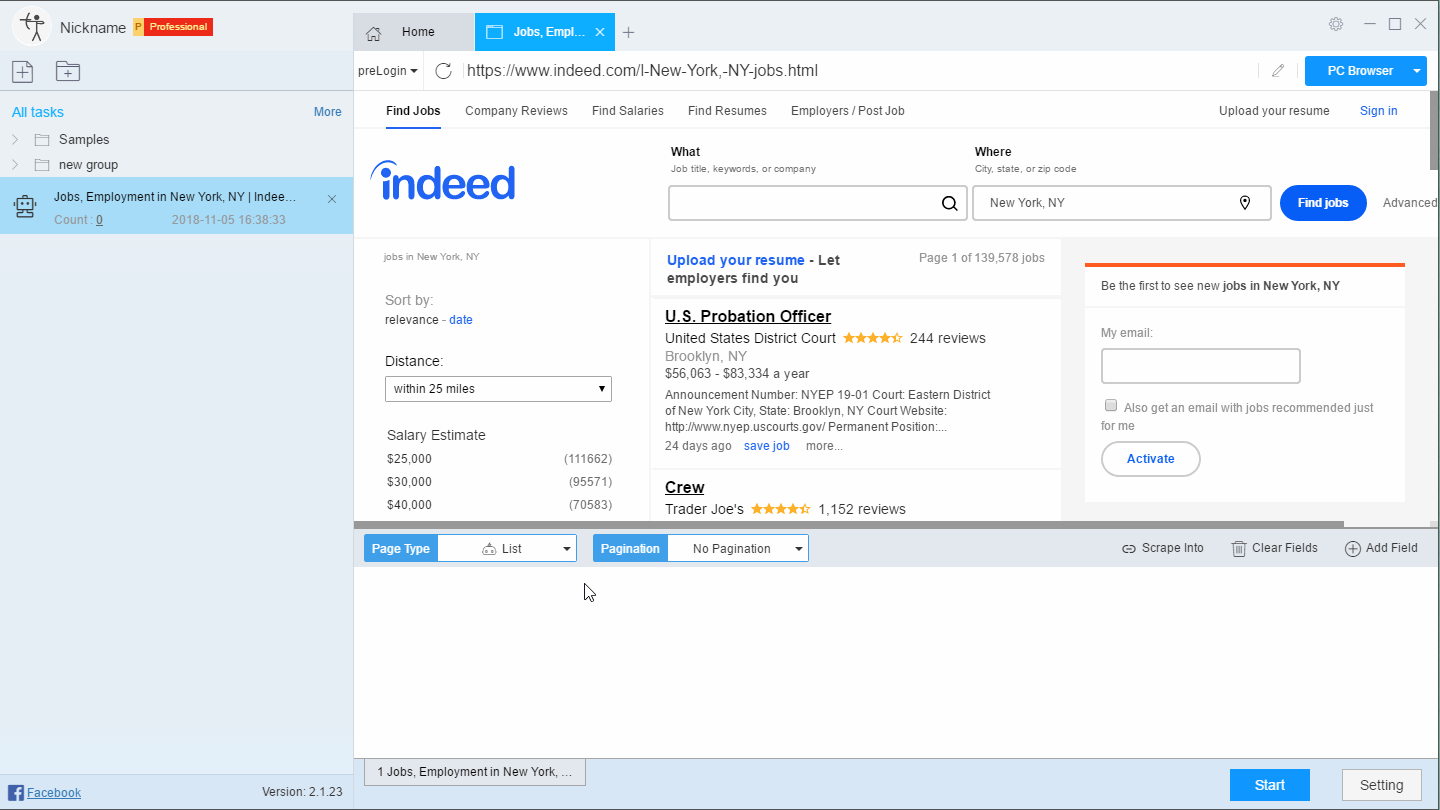Click Scrape Into link icon
This screenshot has width=1440, height=810.
[1129, 549]
